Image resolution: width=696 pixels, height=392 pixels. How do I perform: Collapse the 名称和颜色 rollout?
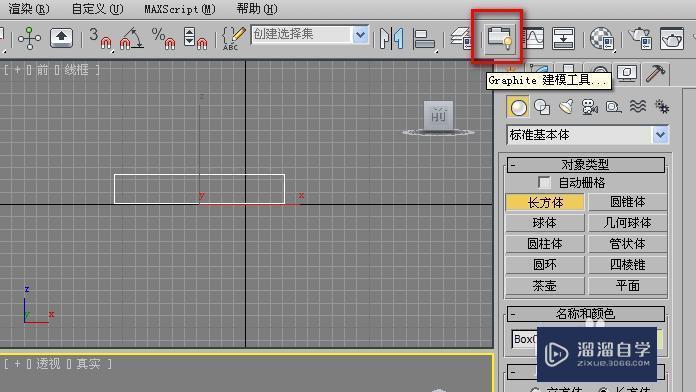pyautogui.click(x=585, y=314)
